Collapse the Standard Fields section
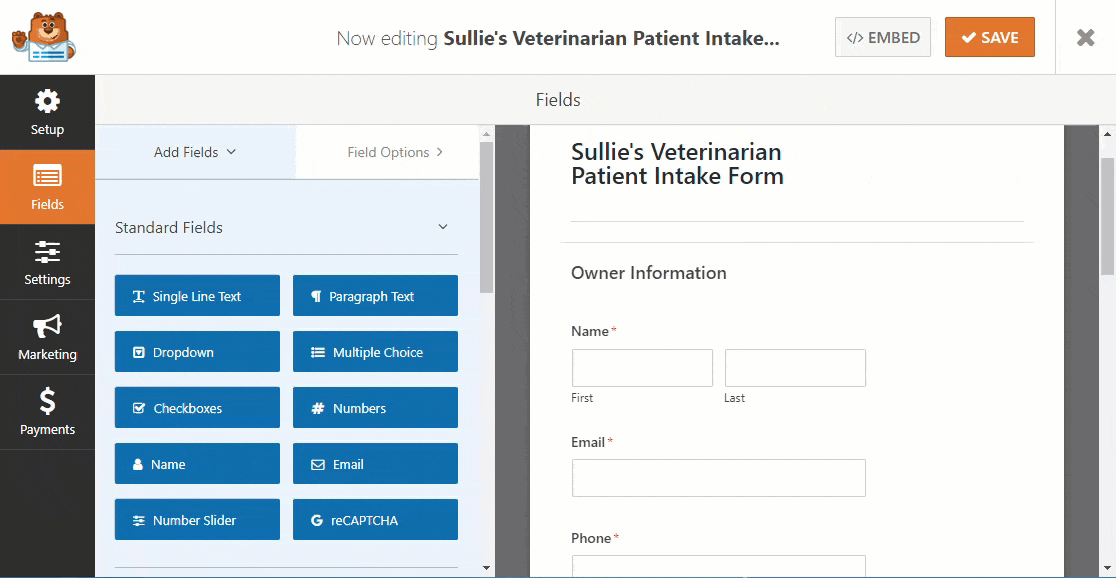The height and width of the screenshot is (578, 1116). (x=443, y=227)
